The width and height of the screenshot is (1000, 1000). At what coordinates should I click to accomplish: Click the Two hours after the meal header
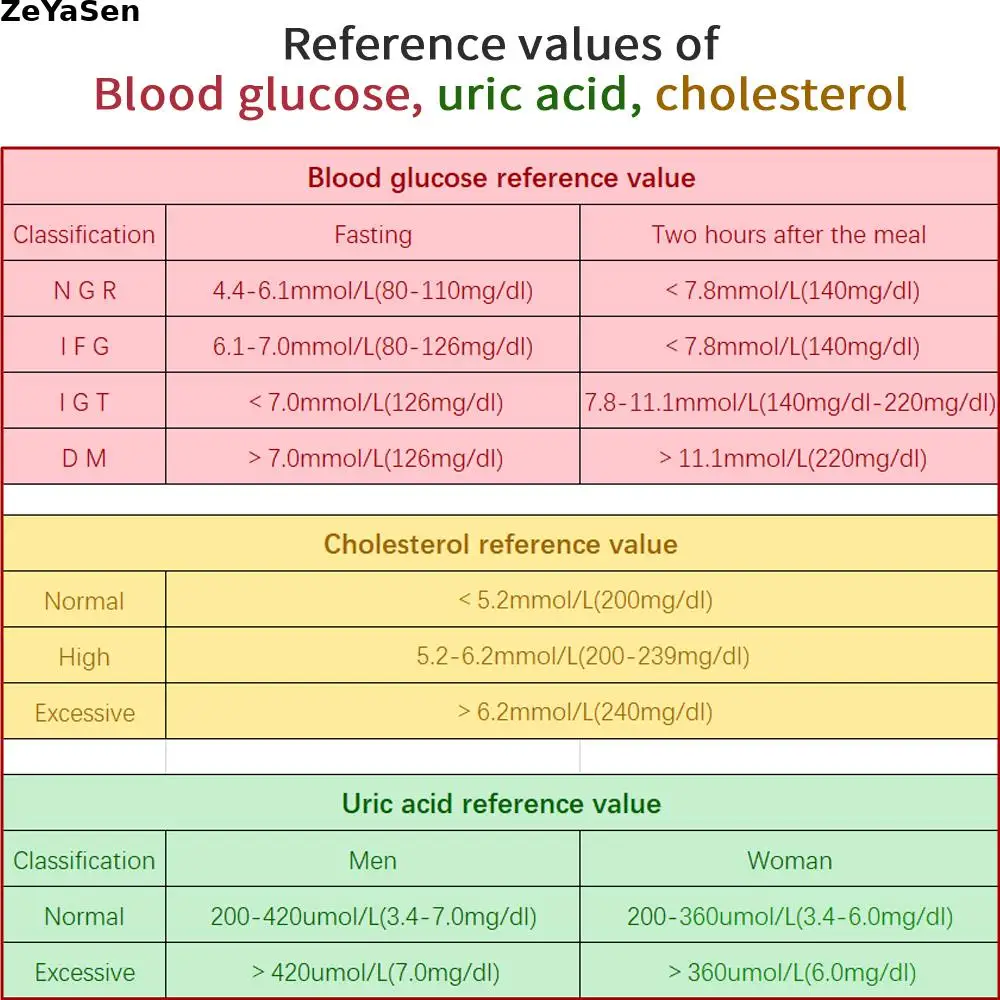[x=789, y=235]
